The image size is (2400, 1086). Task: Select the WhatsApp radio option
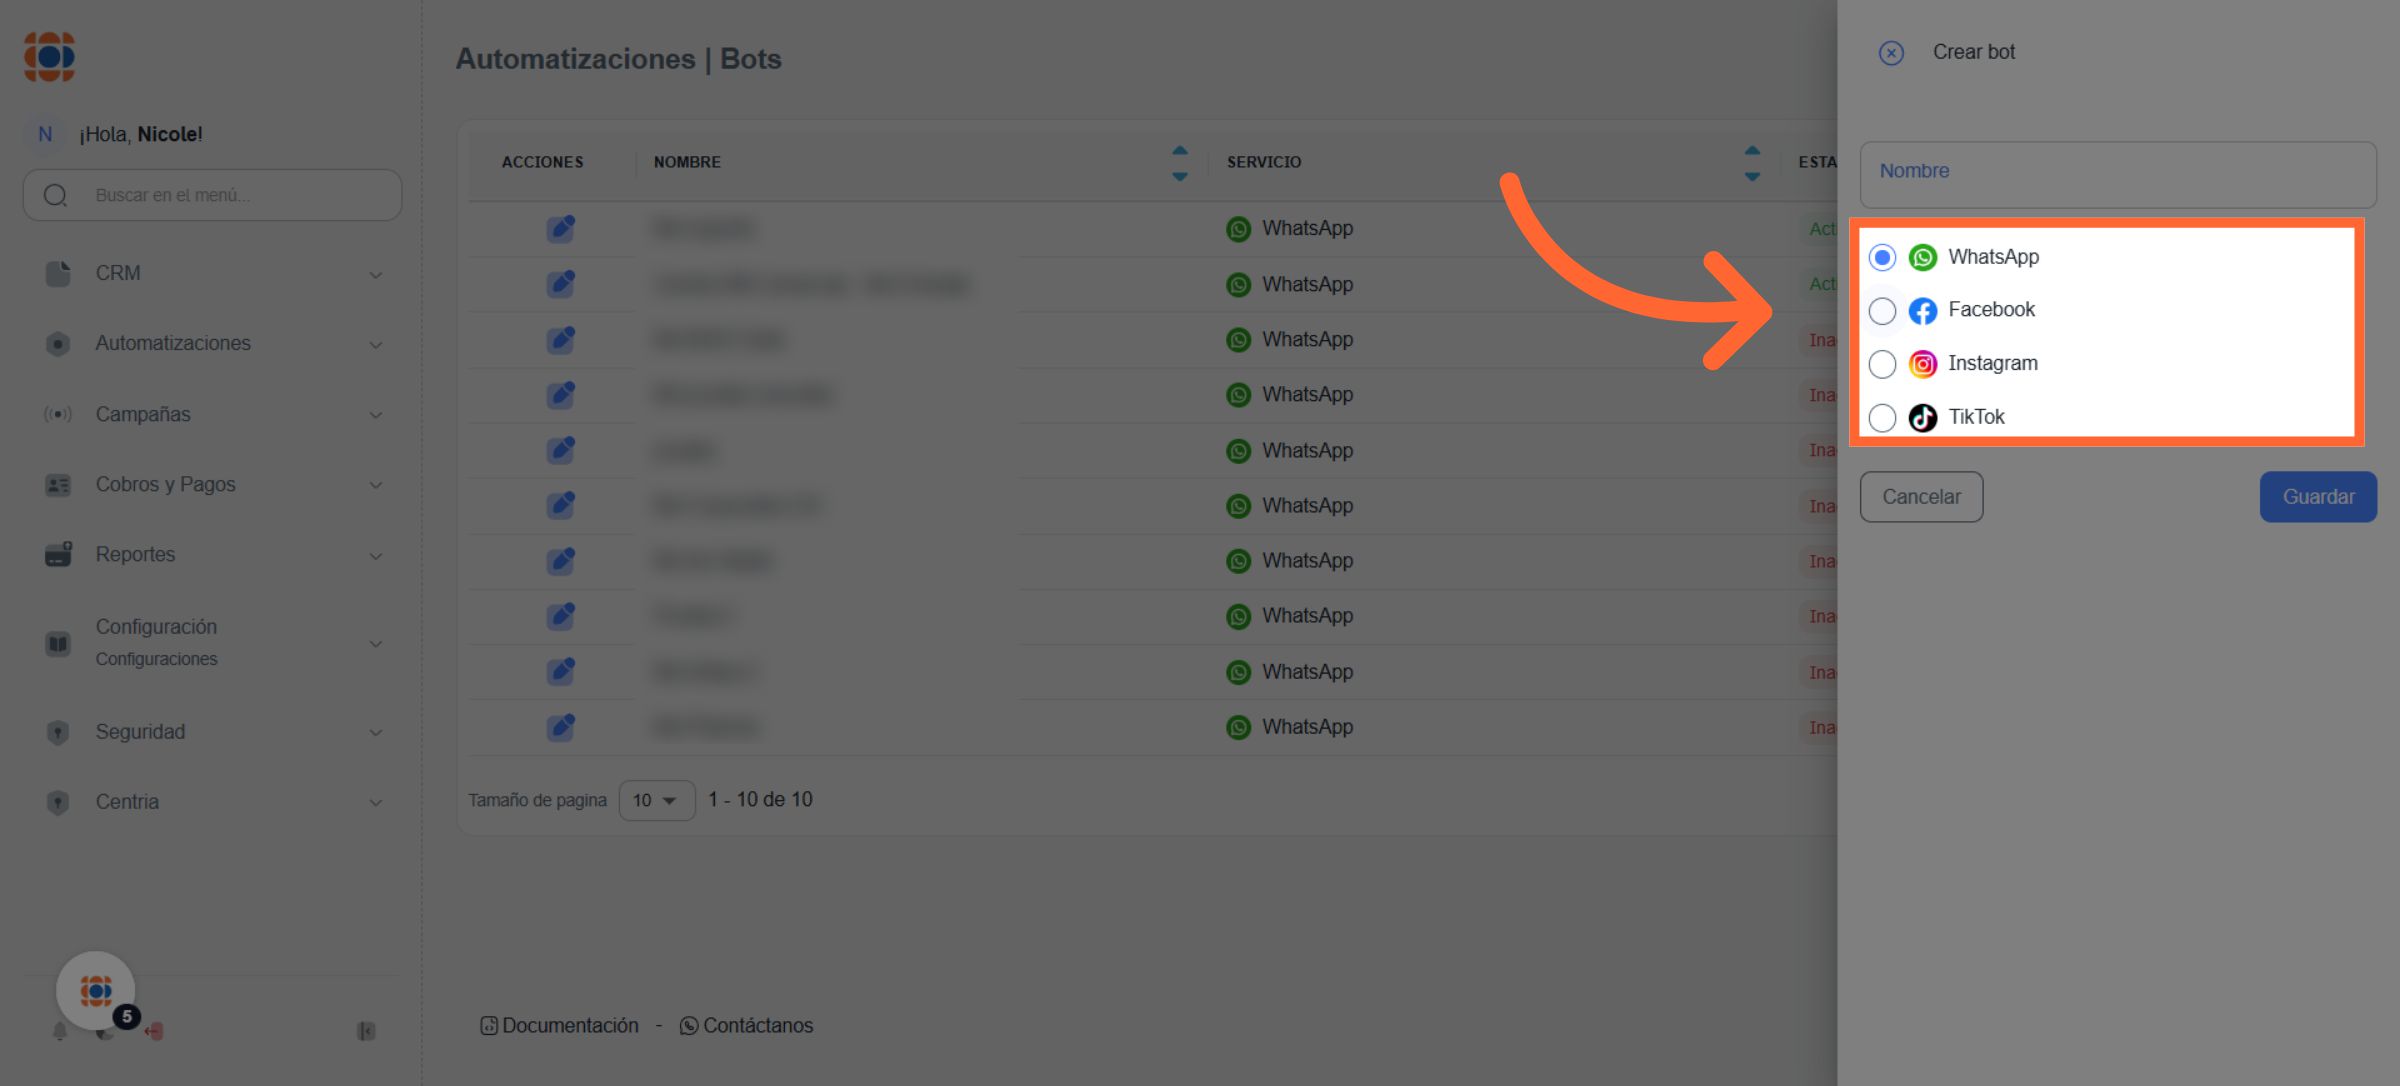[x=1882, y=258]
